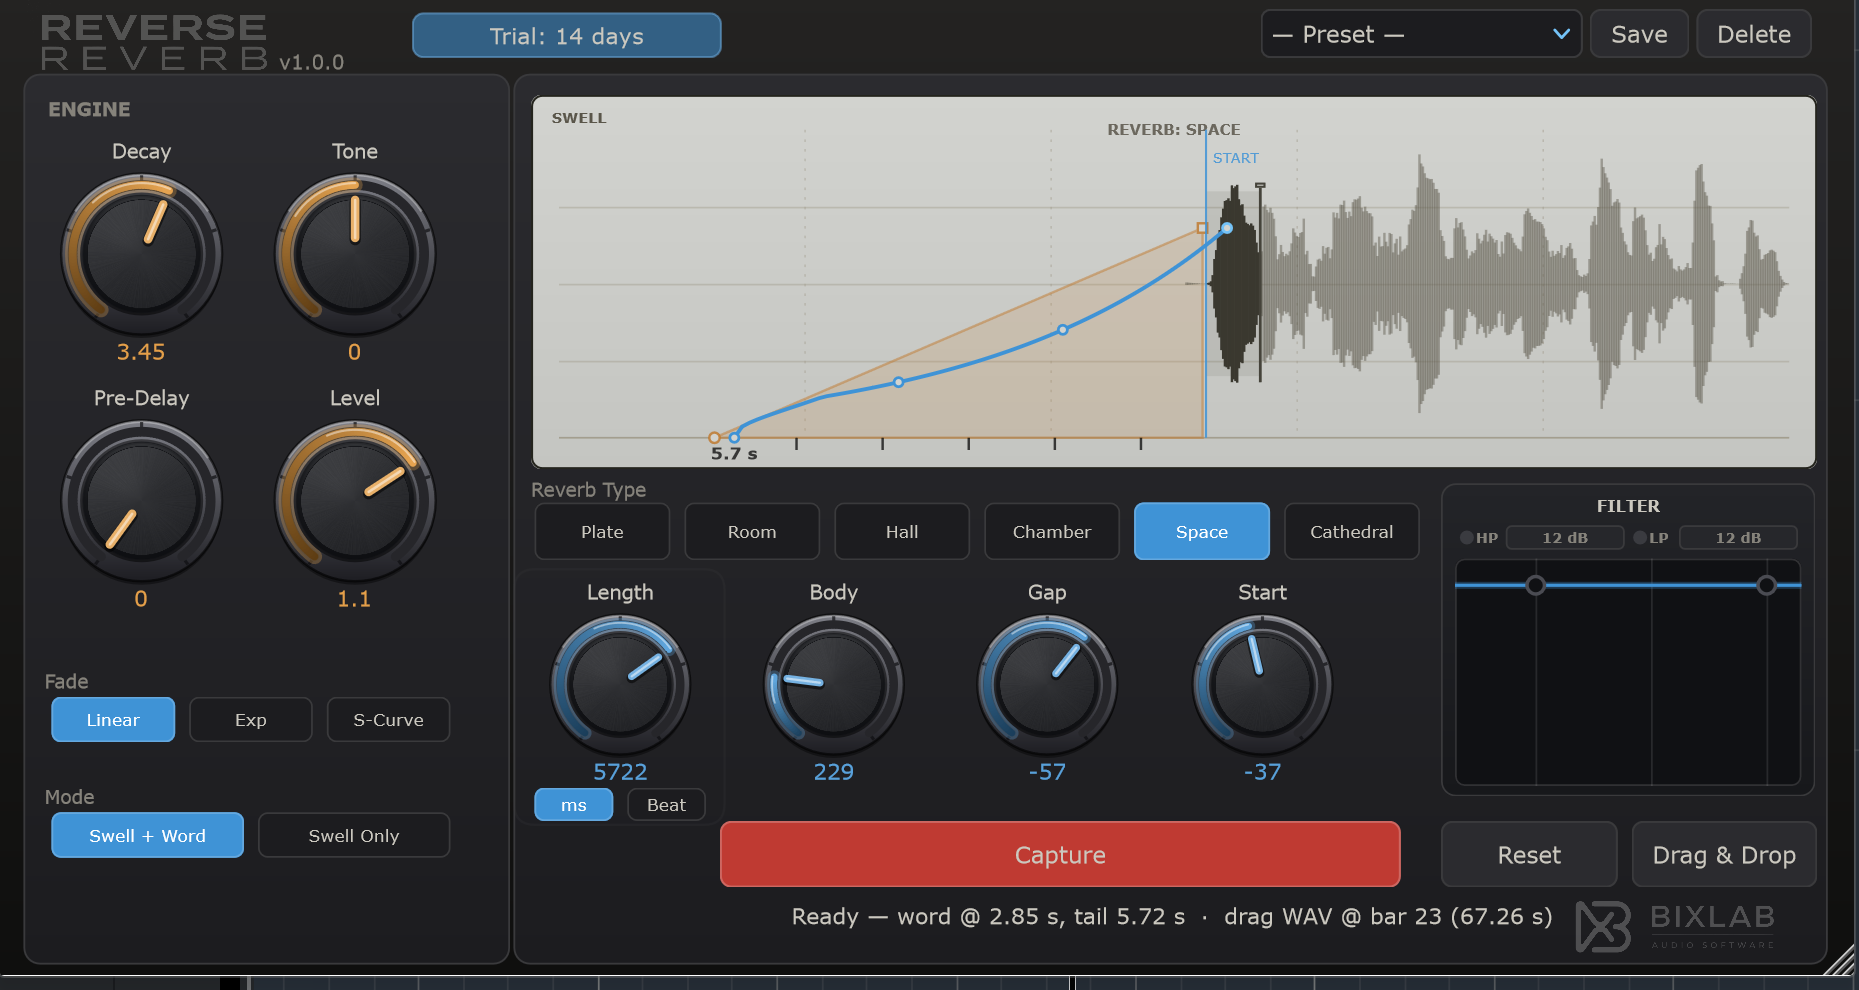Click the blue START marker label
The image size is (1859, 990).
click(x=1236, y=158)
